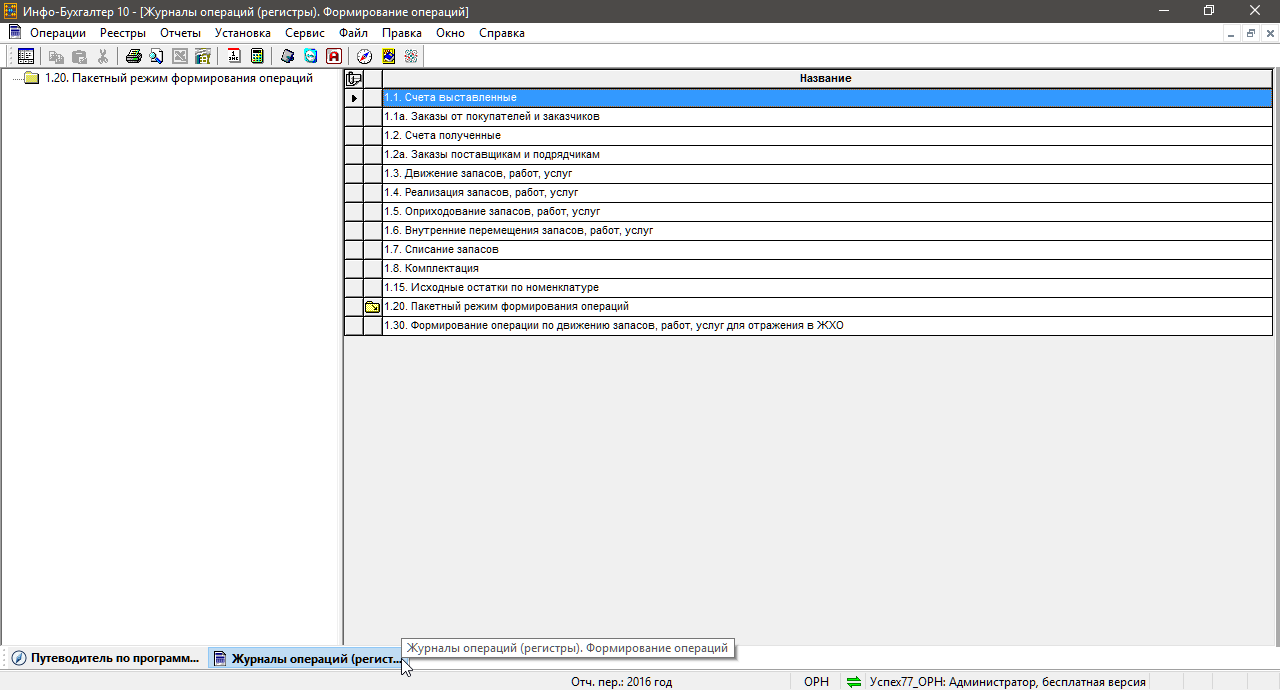
Task: Click the printer icon in the toolbar
Action: point(133,57)
